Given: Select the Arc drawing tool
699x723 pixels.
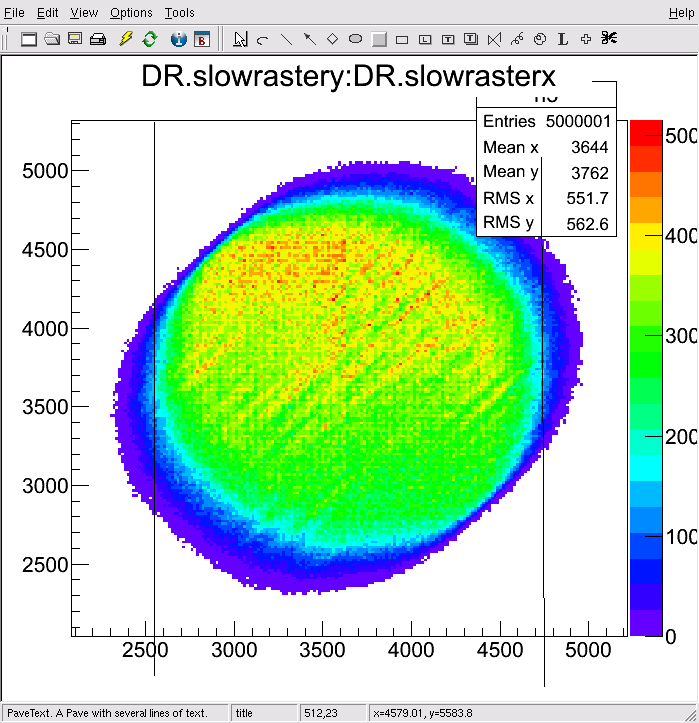Looking at the screenshot, I should (263, 40).
